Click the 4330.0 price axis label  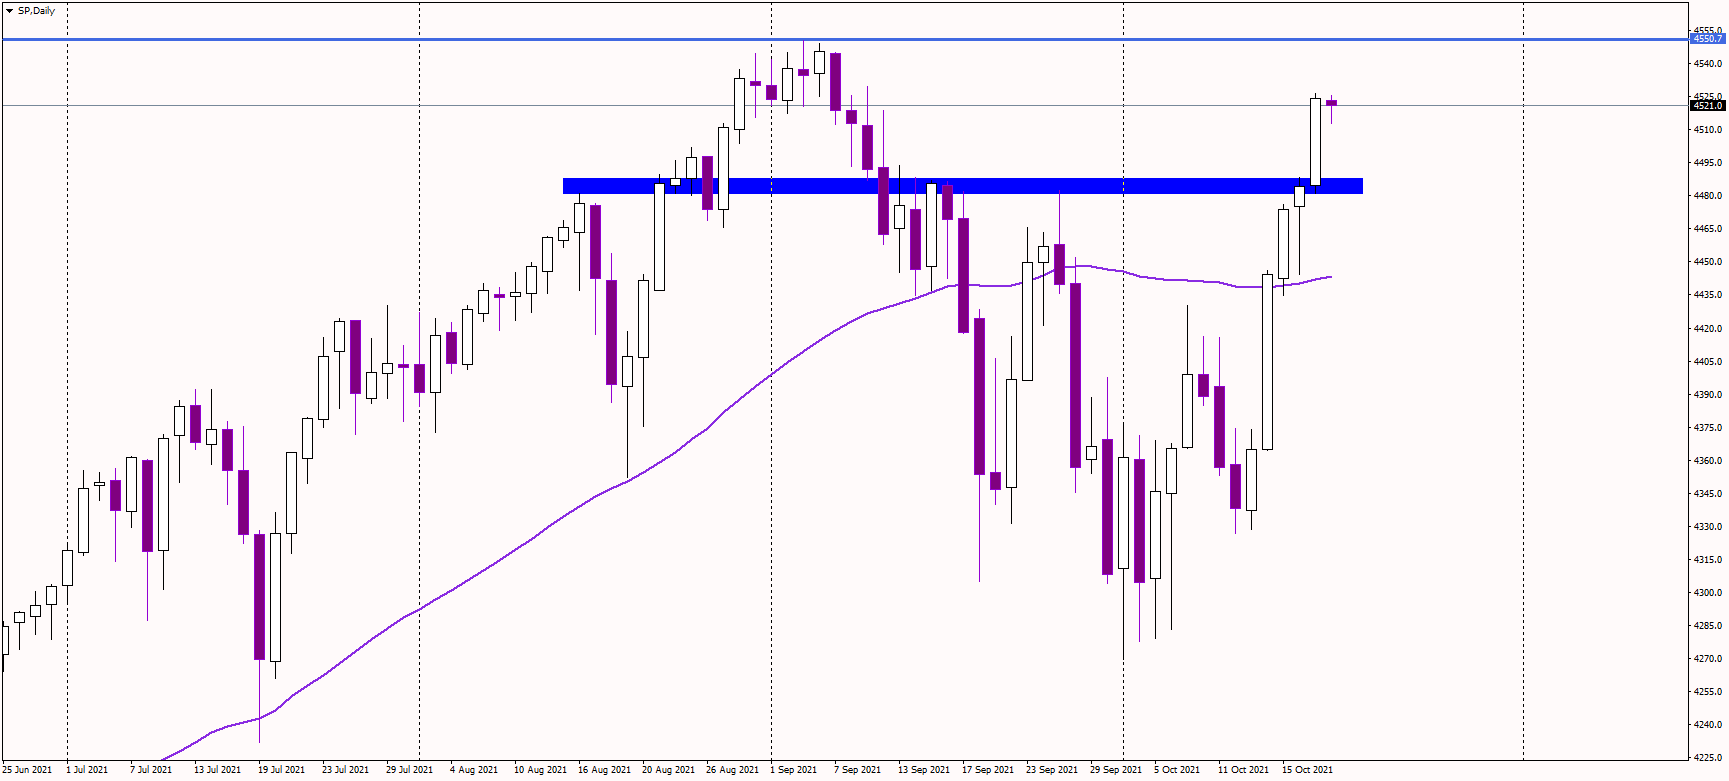coord(1708,527)
